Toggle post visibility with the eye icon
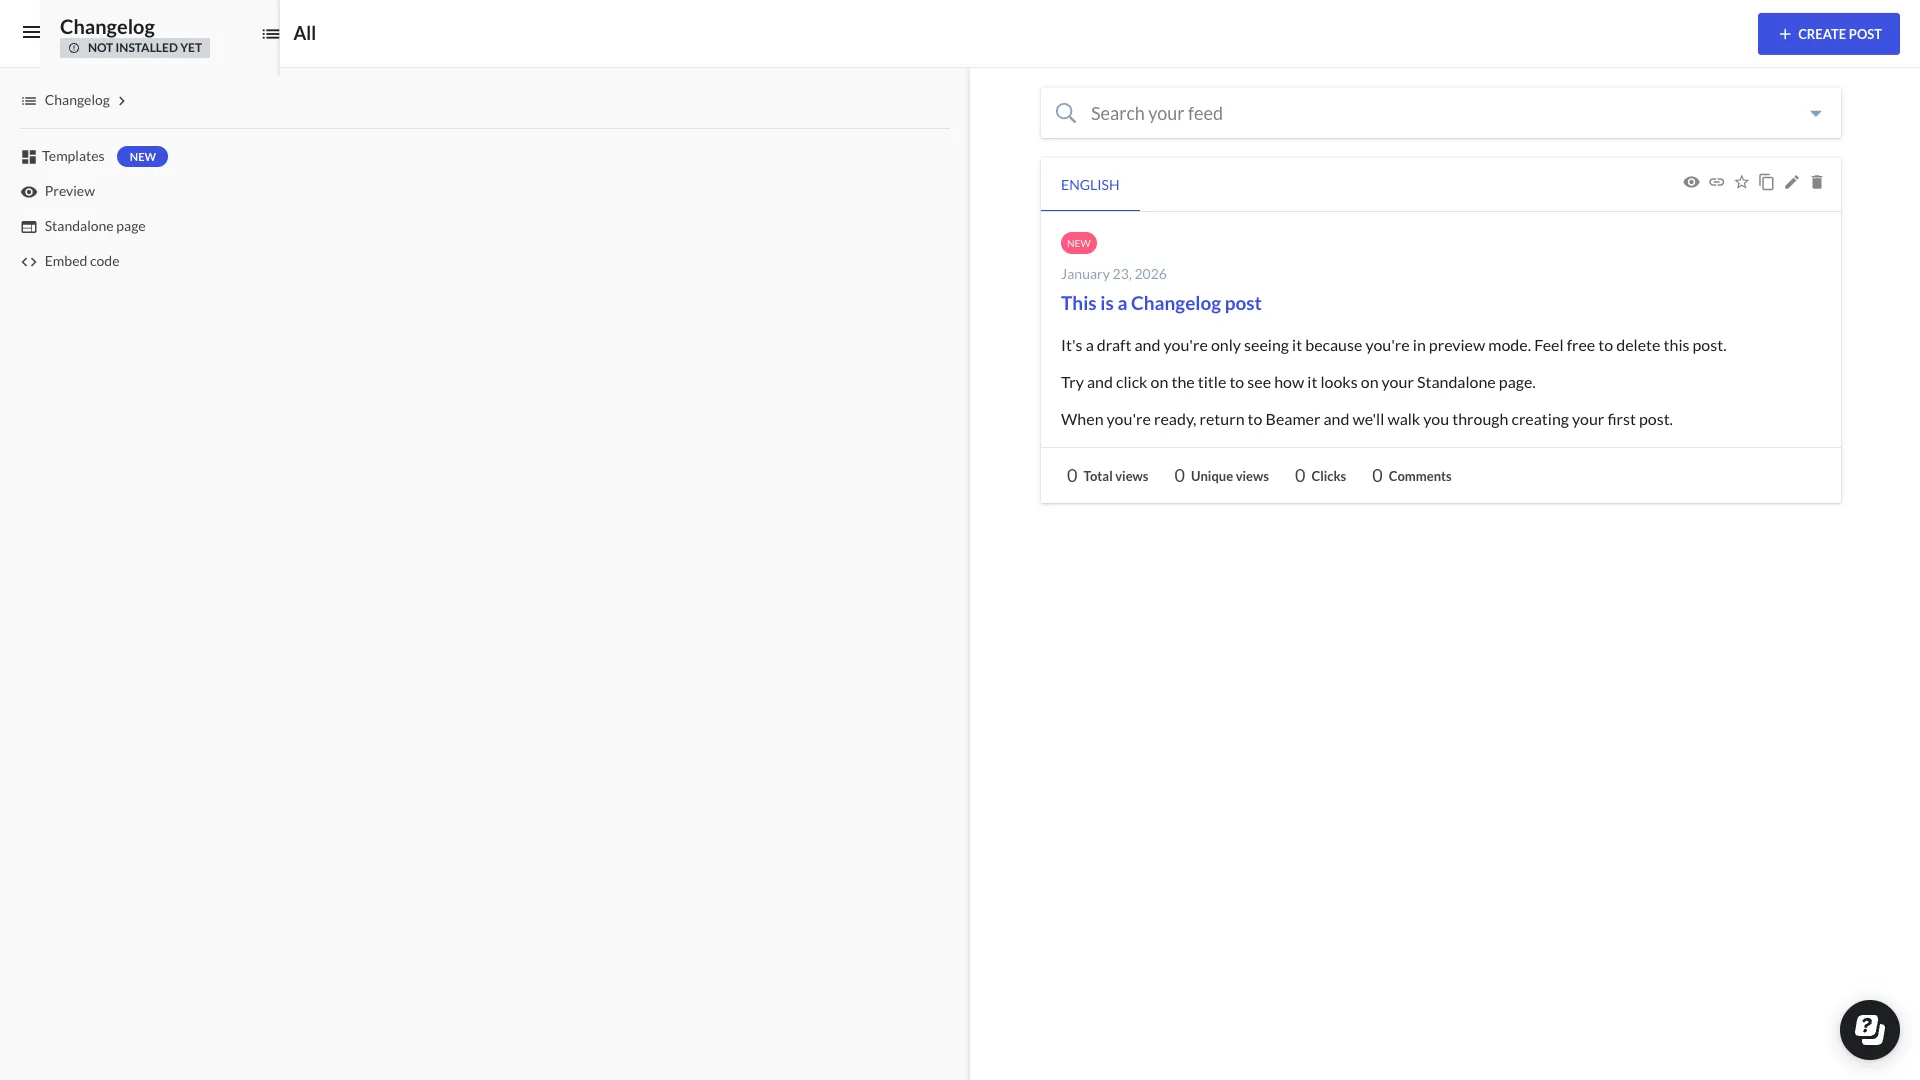This screenshot has width=1920, height=1080. coord(1692,182)
